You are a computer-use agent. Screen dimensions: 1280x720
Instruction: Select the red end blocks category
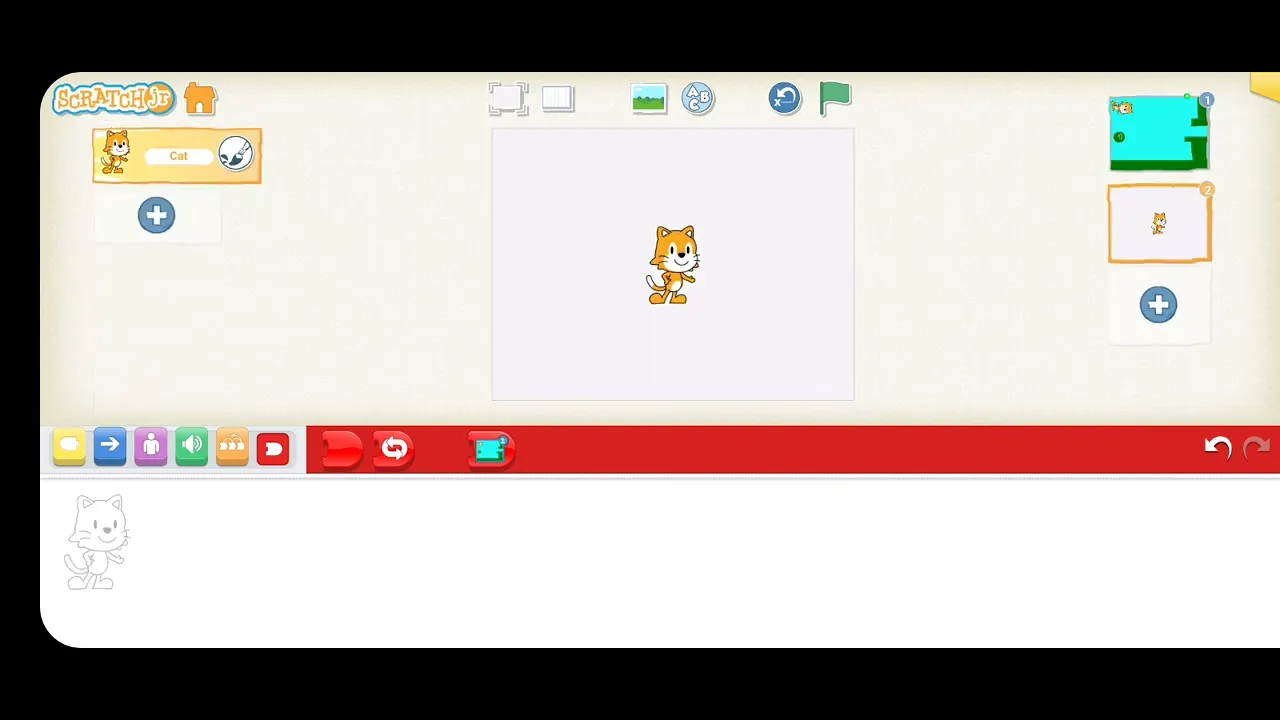pos(273,448)
